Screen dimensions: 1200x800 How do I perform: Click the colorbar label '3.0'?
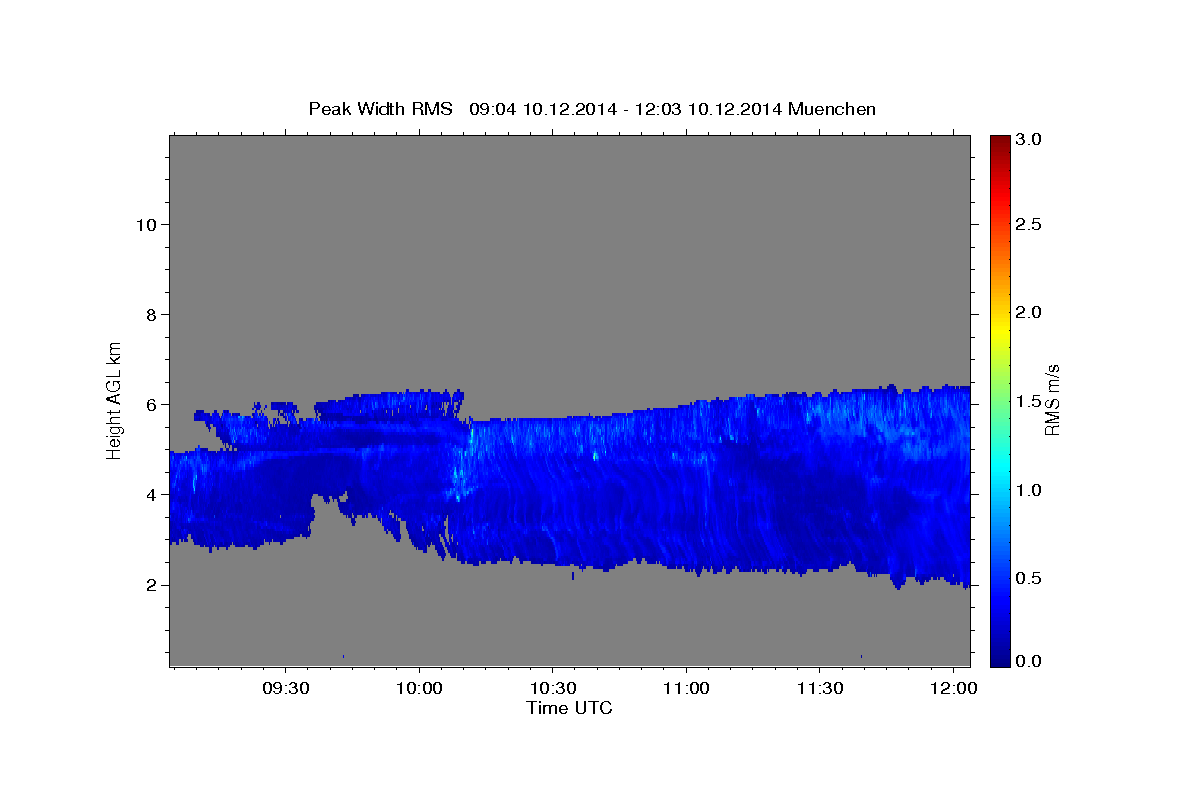(1028, 140)
